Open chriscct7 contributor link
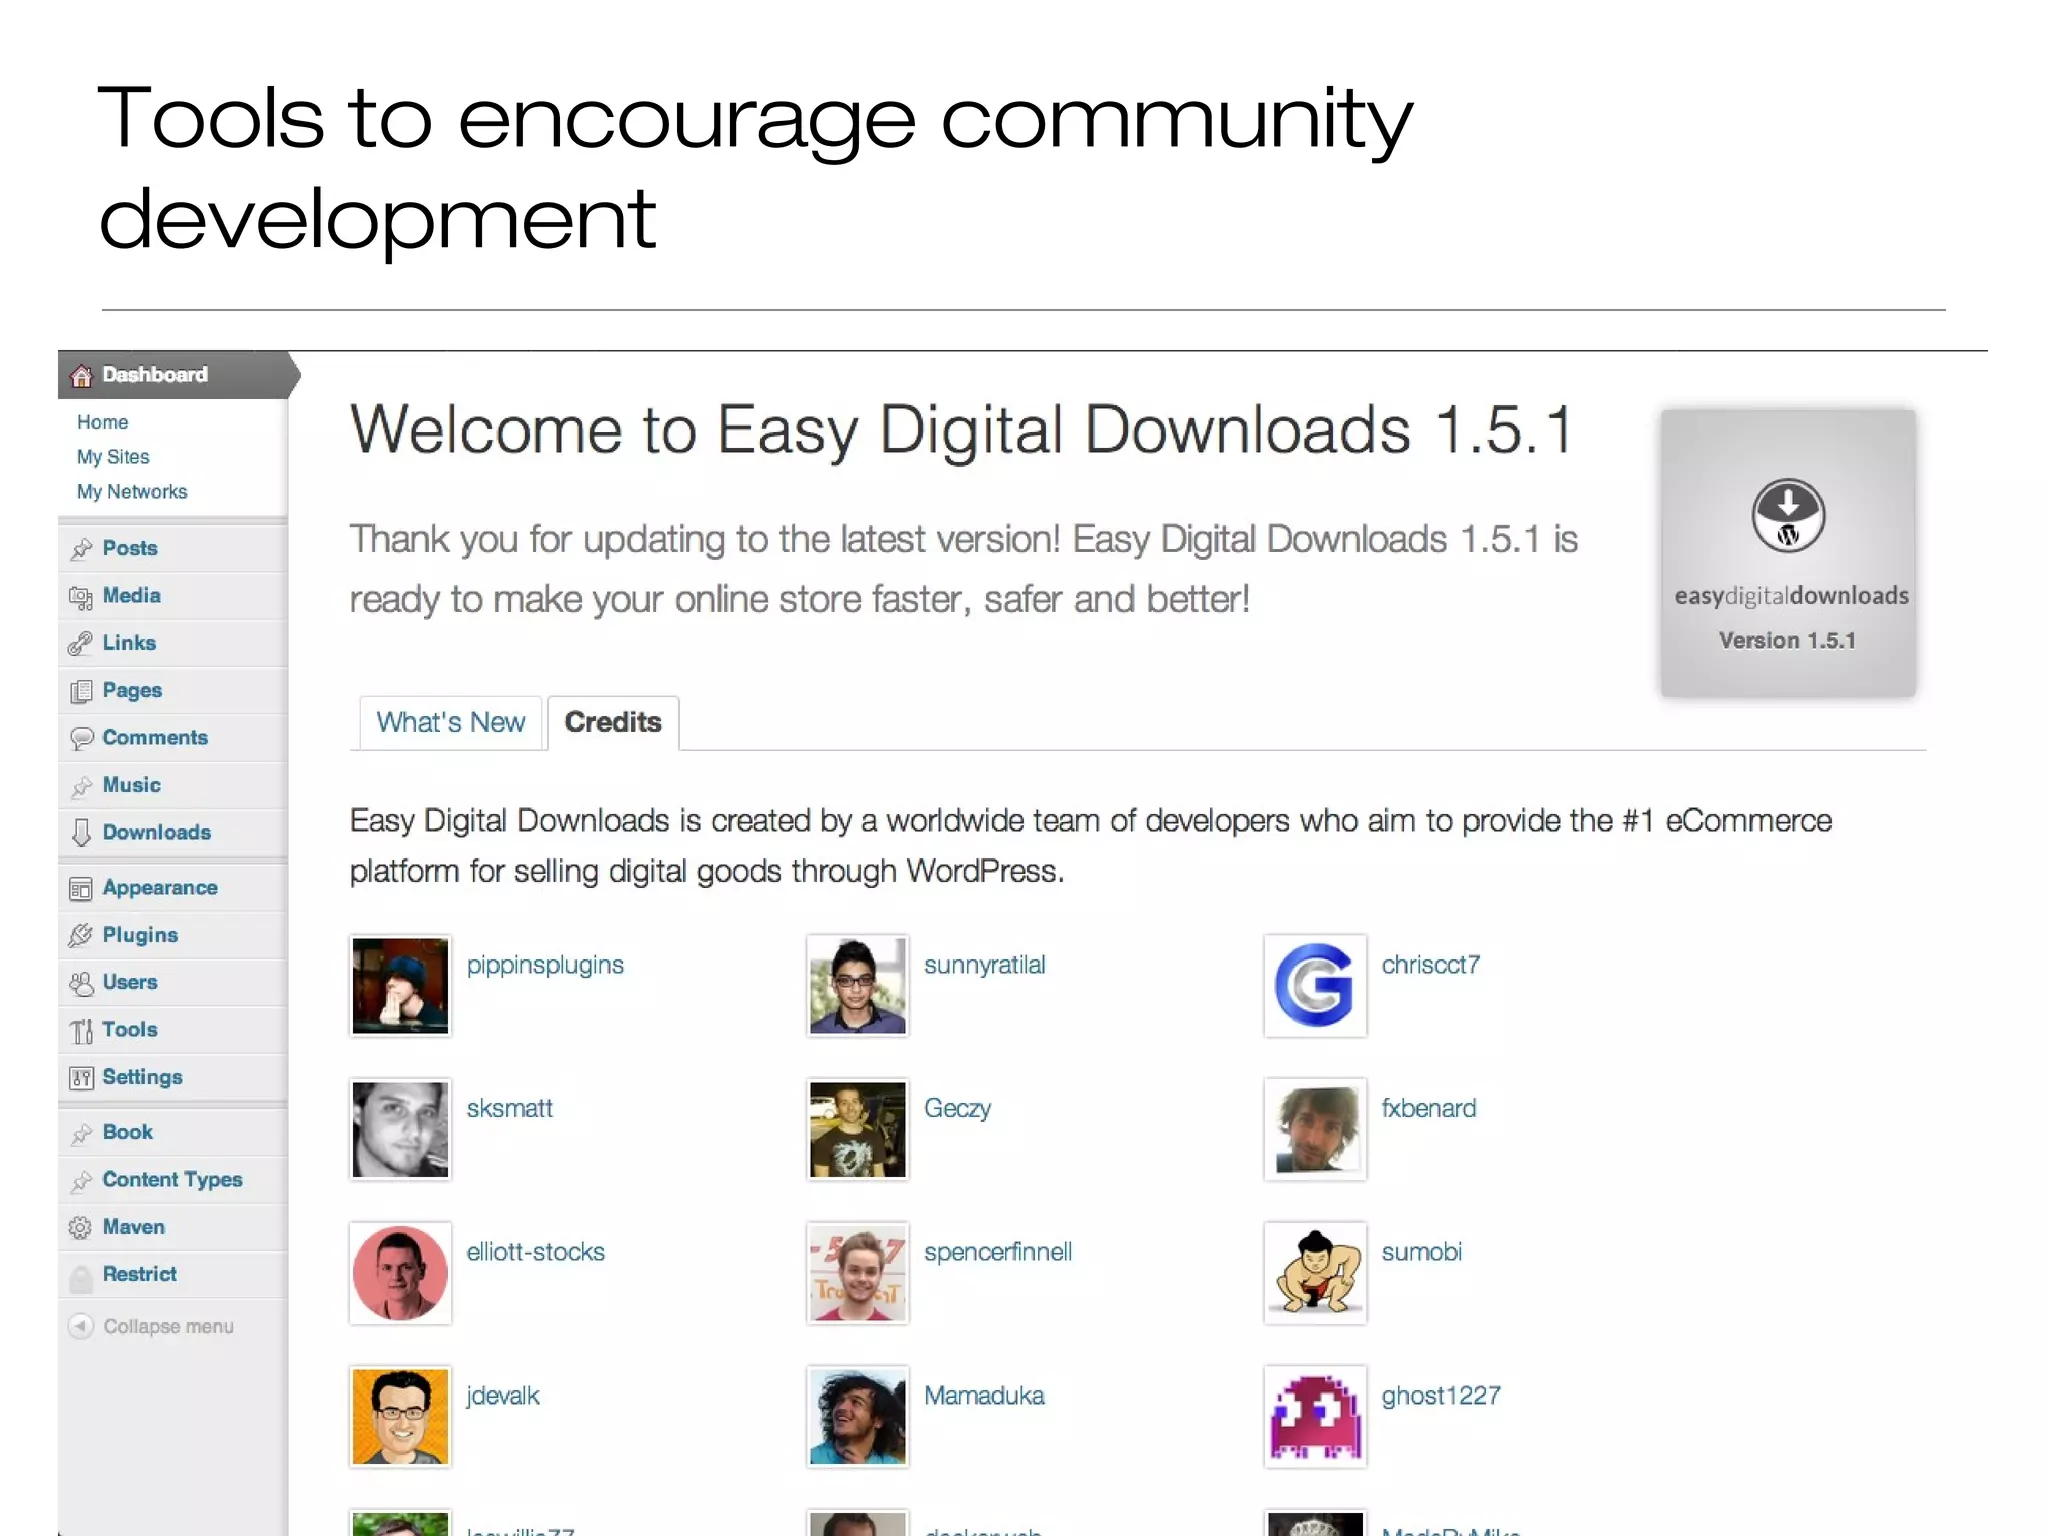 click(1431, 965)
